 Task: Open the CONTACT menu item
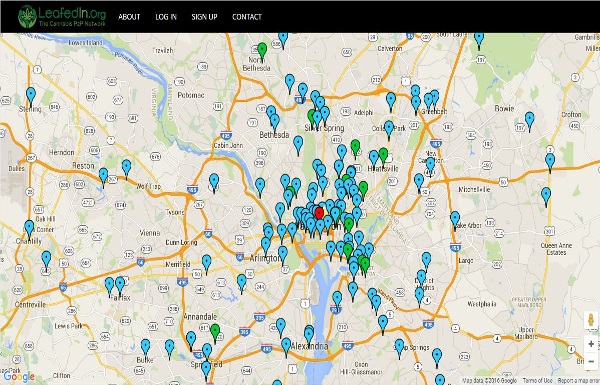(247, 17)
